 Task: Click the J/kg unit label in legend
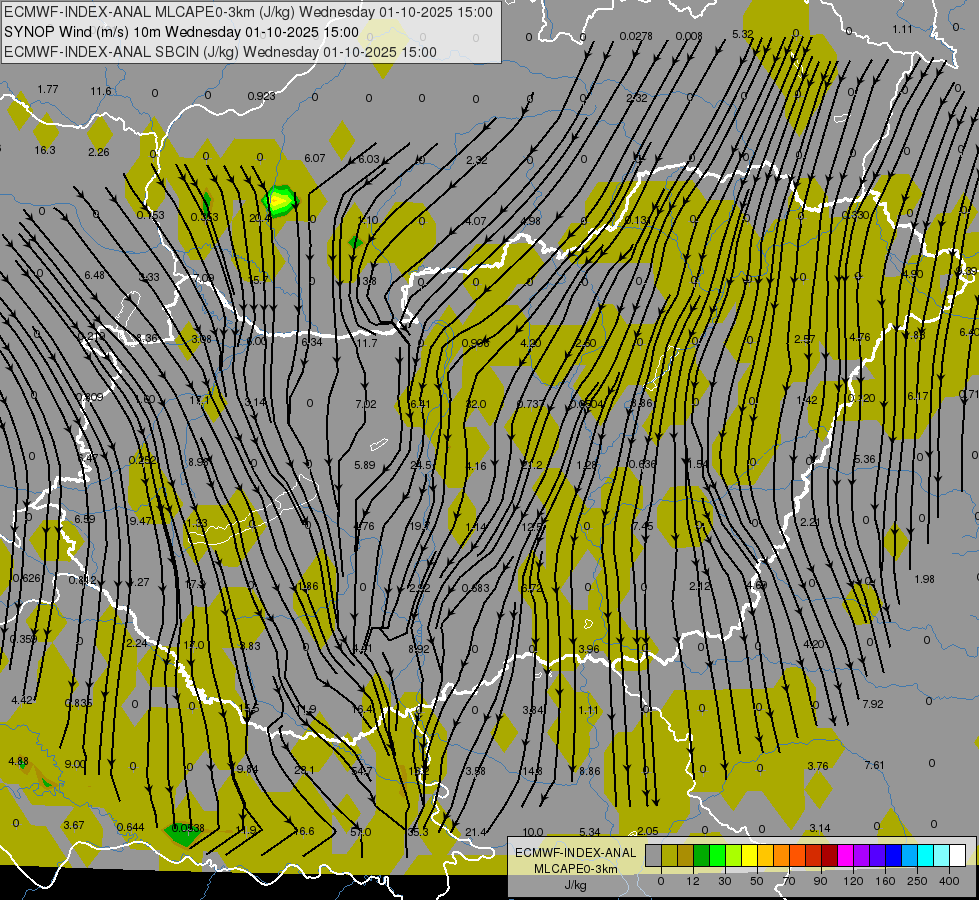point(574,885)
